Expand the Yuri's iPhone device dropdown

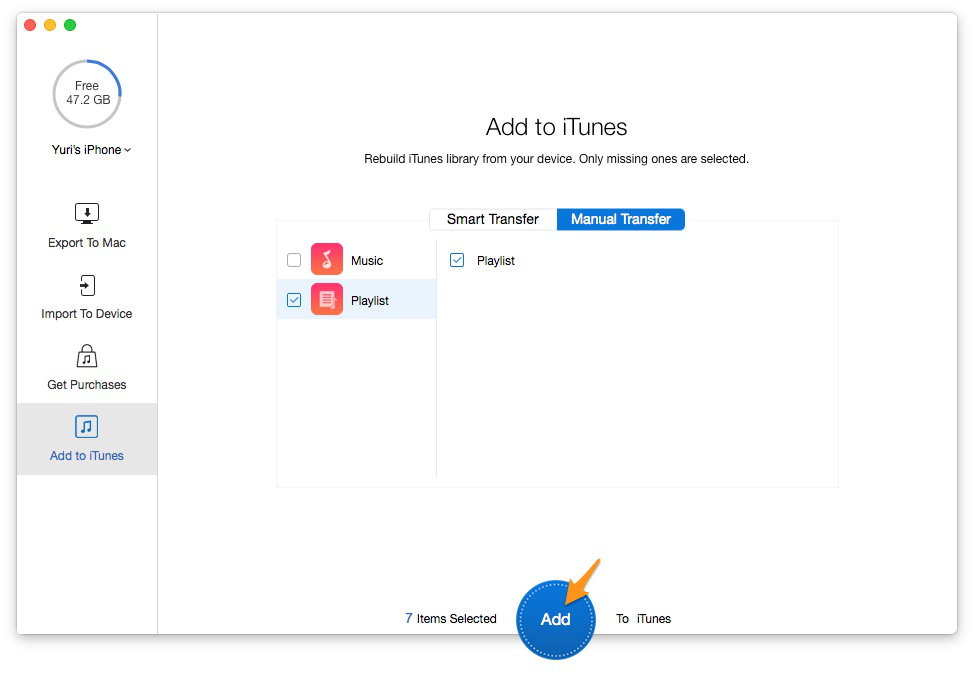click(x=91, y=150)
